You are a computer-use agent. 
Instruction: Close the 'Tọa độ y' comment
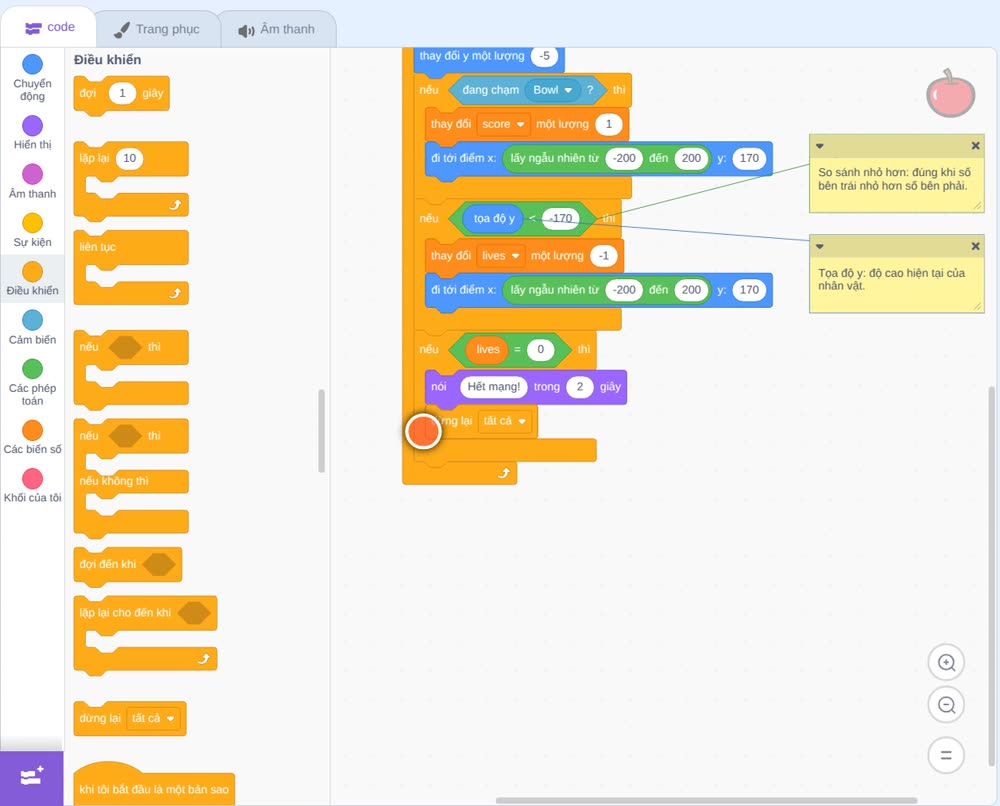tap(975, 246)
